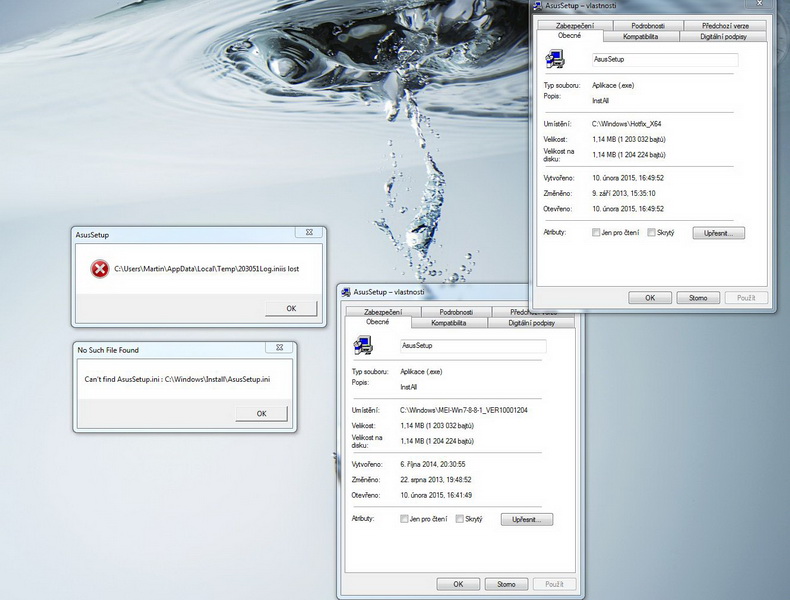790x600 pixels.
Task: Toggle Jen pro čtení in the upper properties window
Action: 616,232
